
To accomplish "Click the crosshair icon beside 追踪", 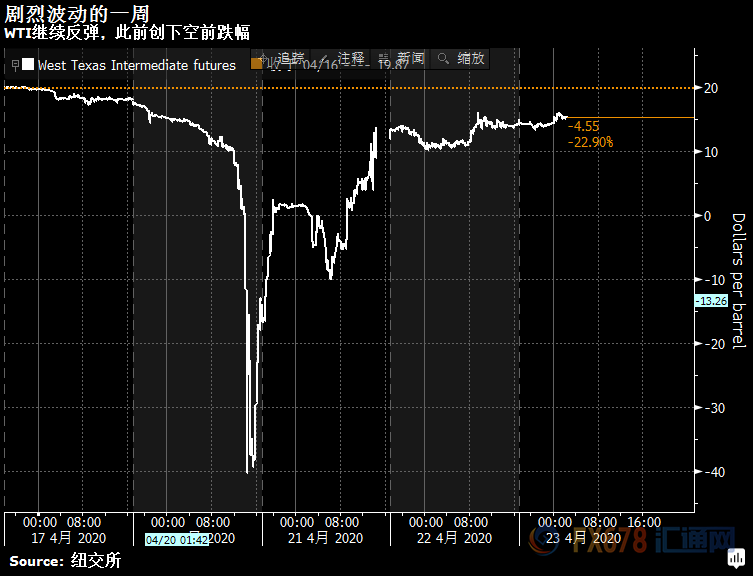I will (x=264, y=59).
